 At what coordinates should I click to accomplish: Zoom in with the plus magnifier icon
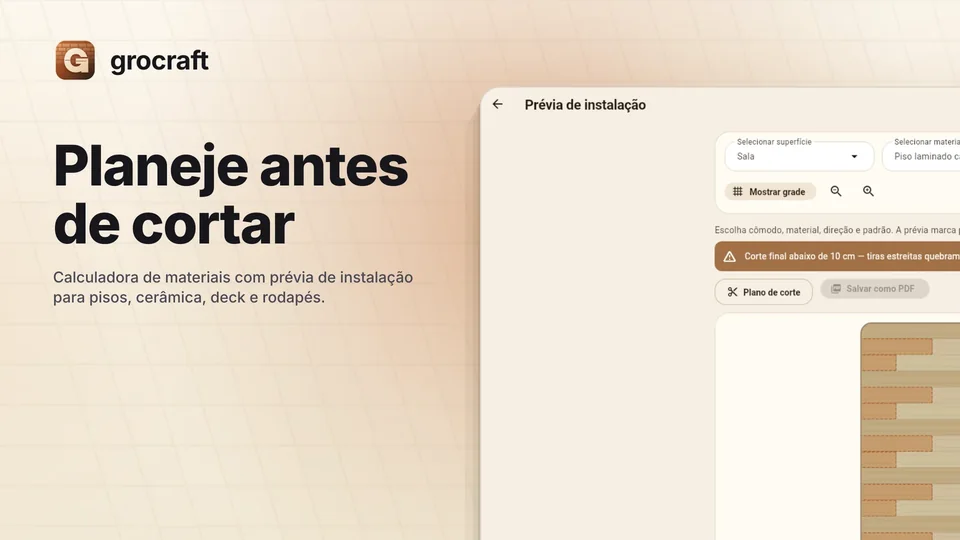tap(868, 191)
